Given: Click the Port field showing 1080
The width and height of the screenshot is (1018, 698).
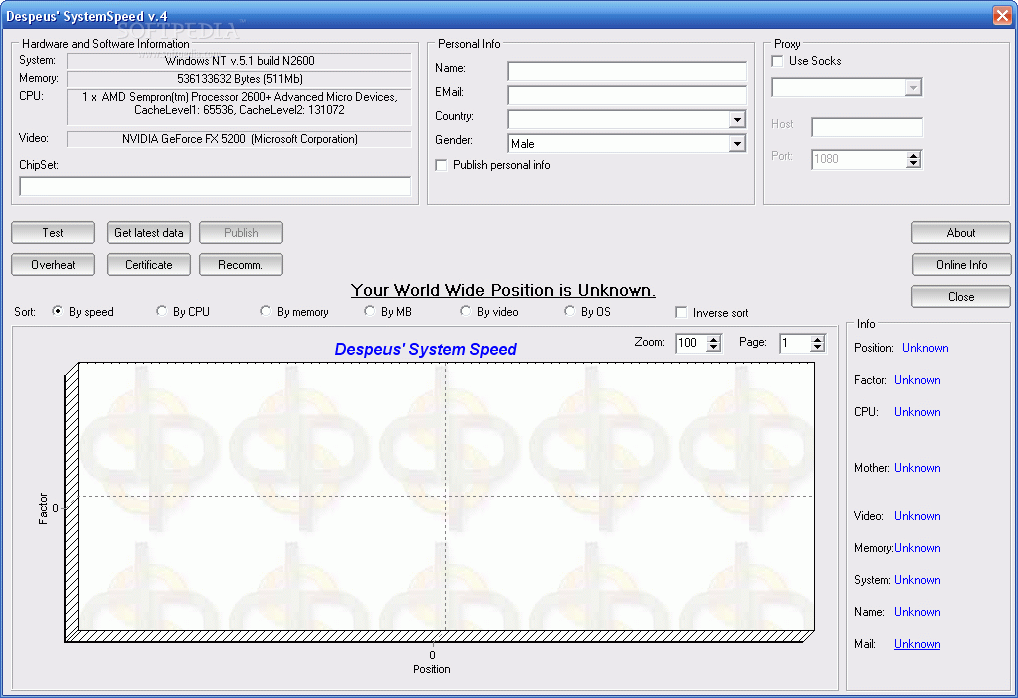Looking at the screenshot, I should [x=859, y=159].
